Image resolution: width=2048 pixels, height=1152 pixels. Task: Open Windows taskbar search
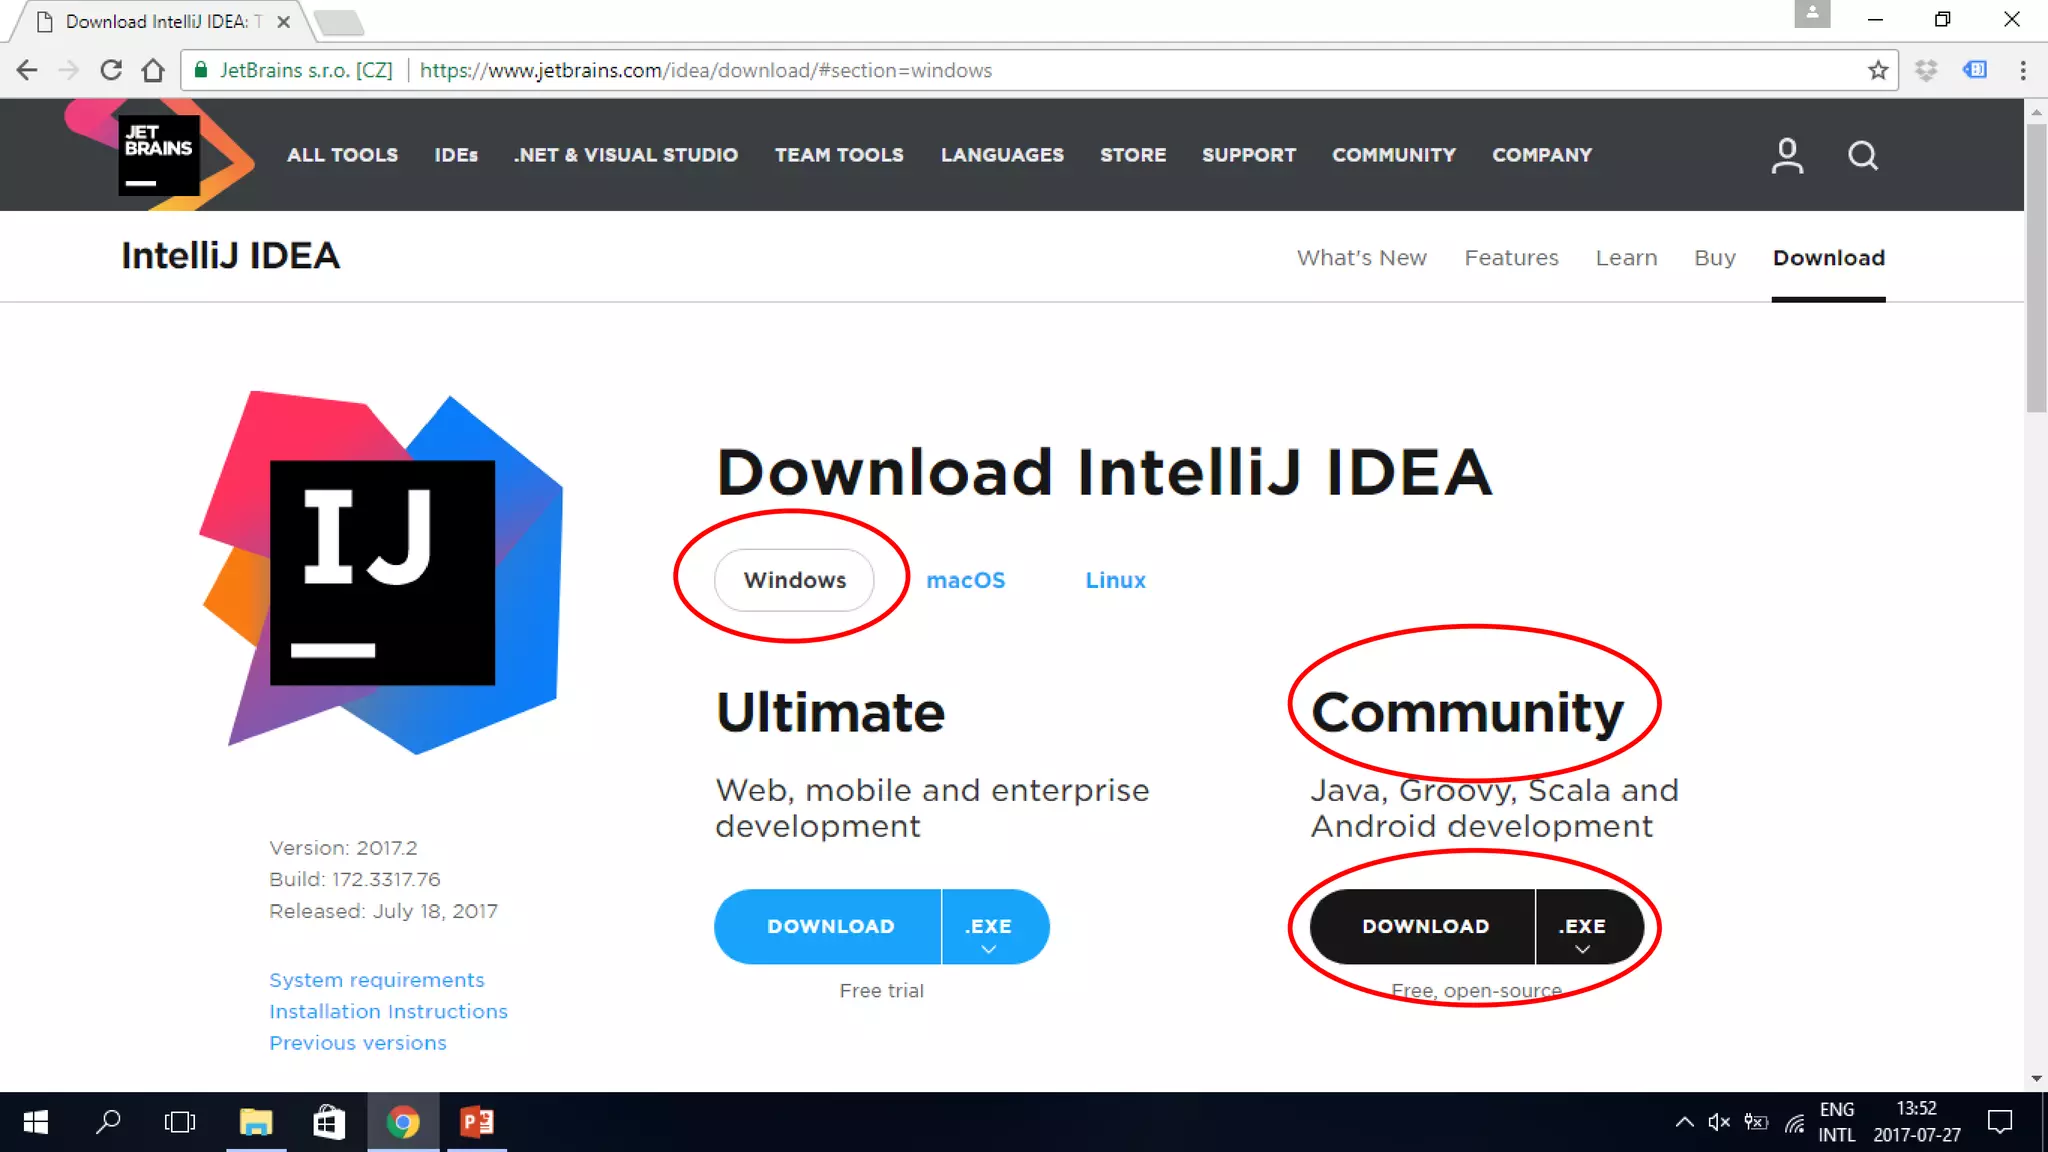point(108,1122)
